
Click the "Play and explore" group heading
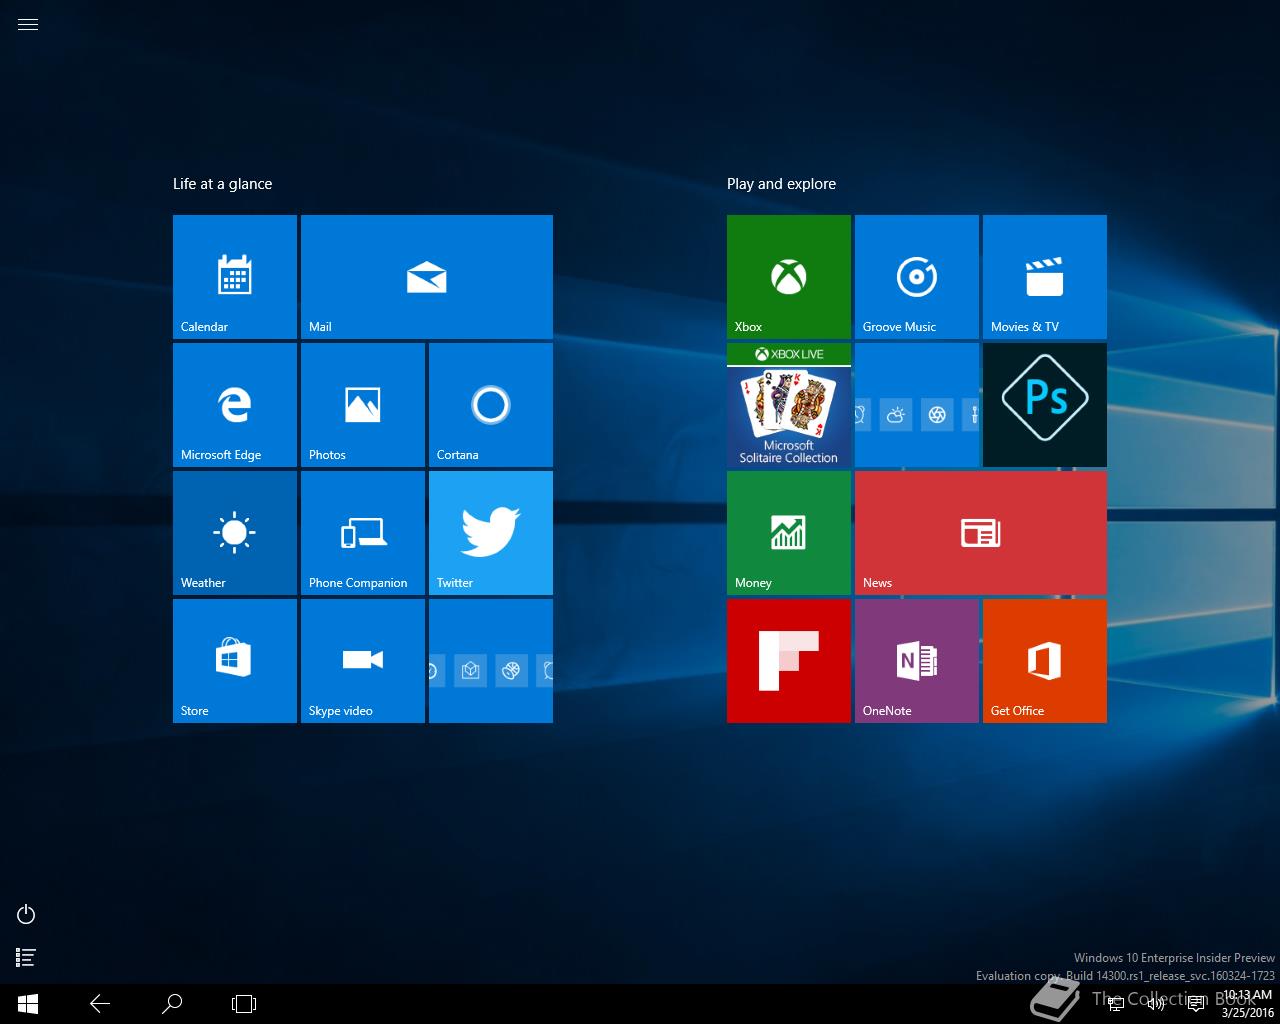pyautogui.click(x=781, y=184)
